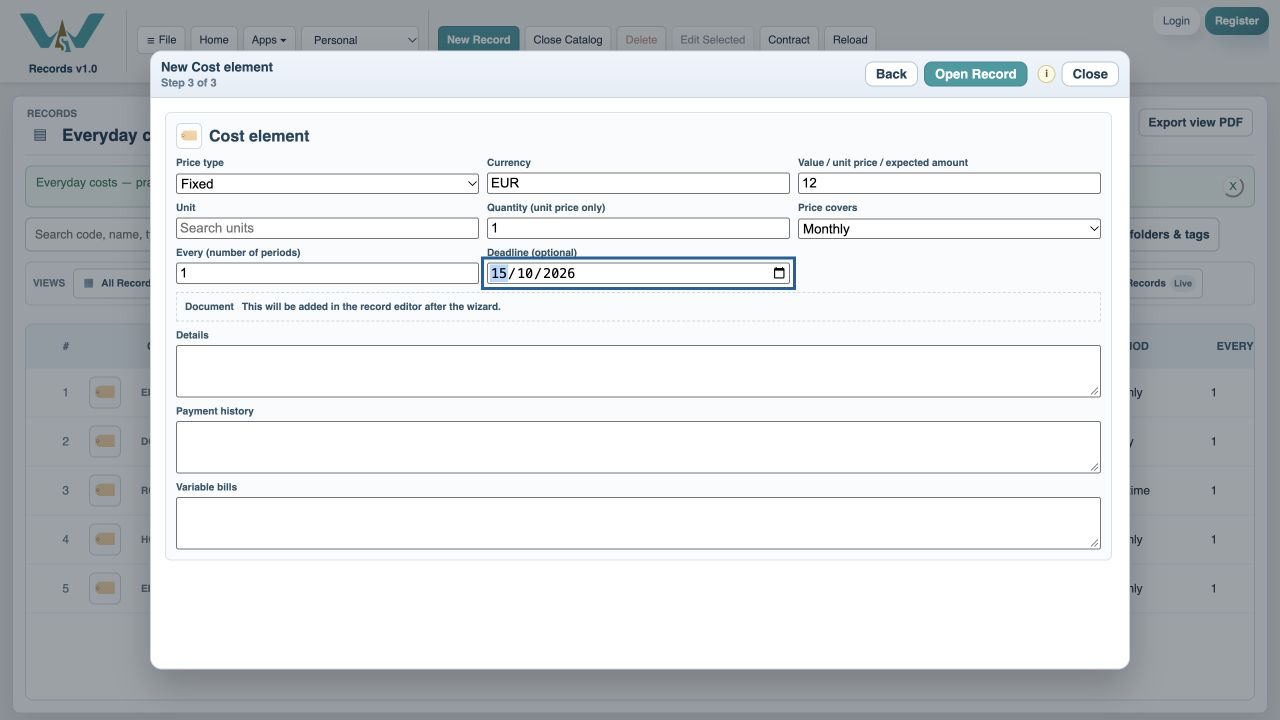Click the calendar picker icon in Deadline field
The image size is (1280, 720).
point(779,273)
